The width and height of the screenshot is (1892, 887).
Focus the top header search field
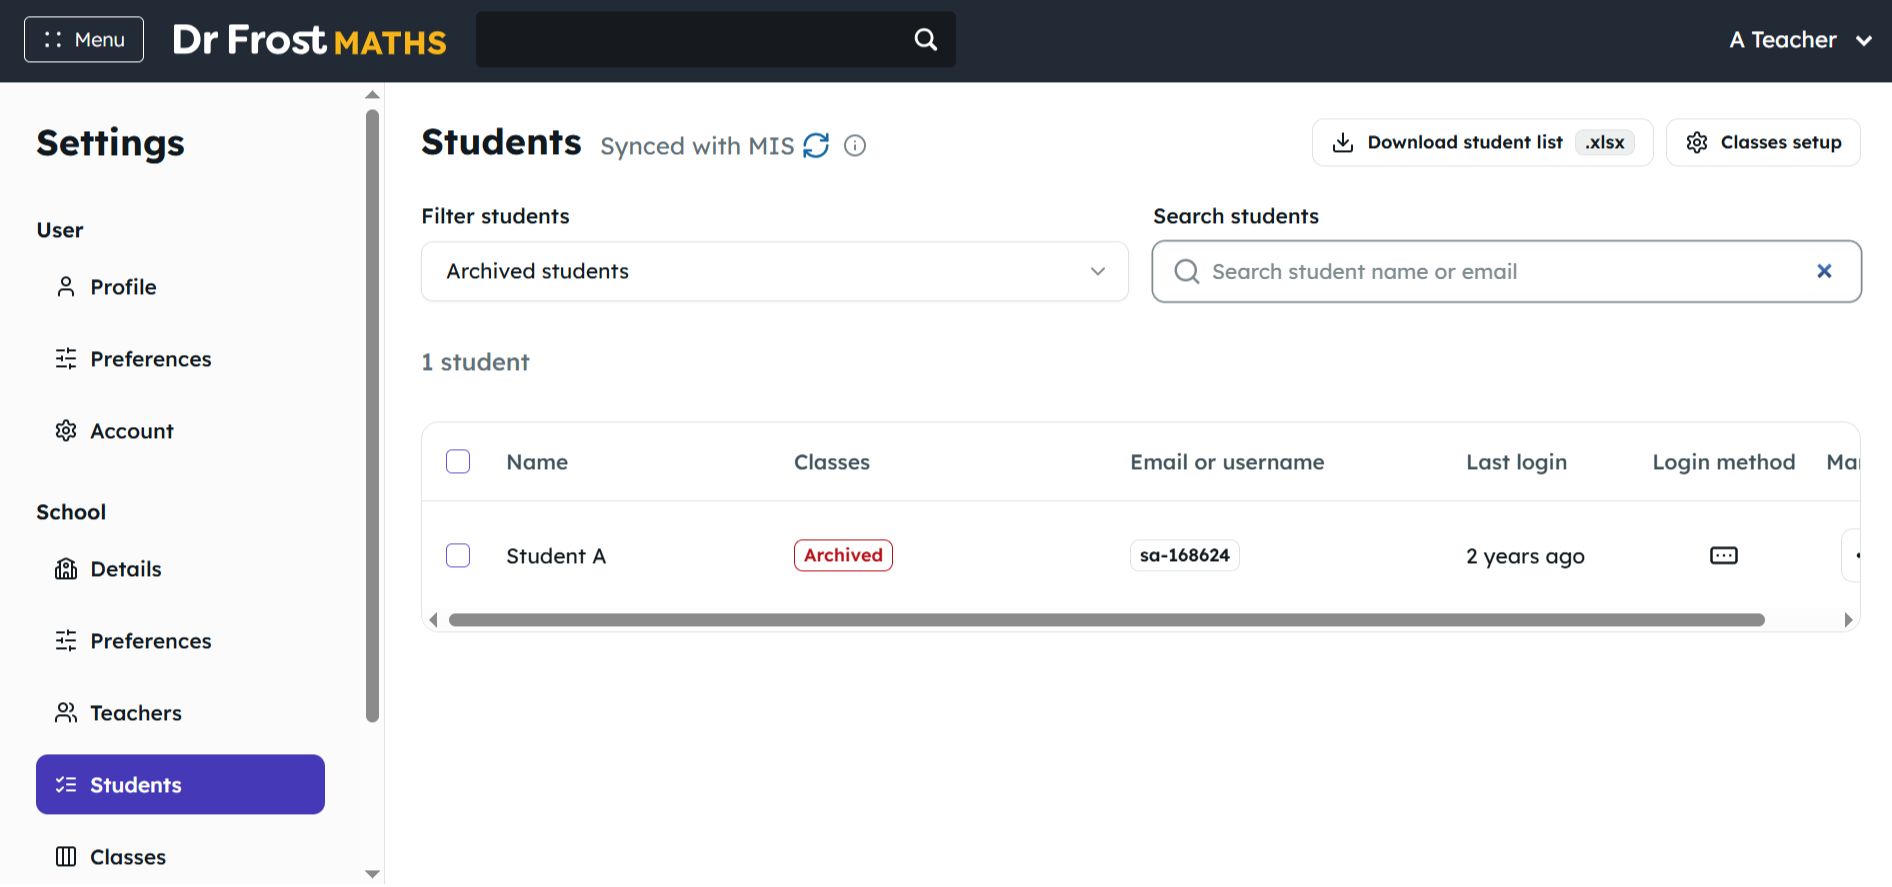pyautogui.click(x=716, y=40)
